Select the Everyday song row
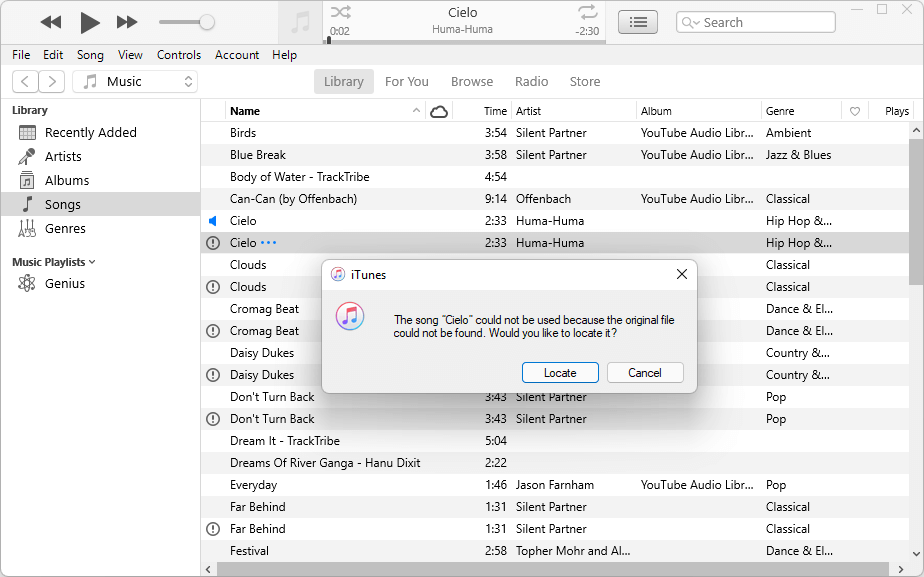Screen dimensions: 924x577 click(x=555, y=485)
